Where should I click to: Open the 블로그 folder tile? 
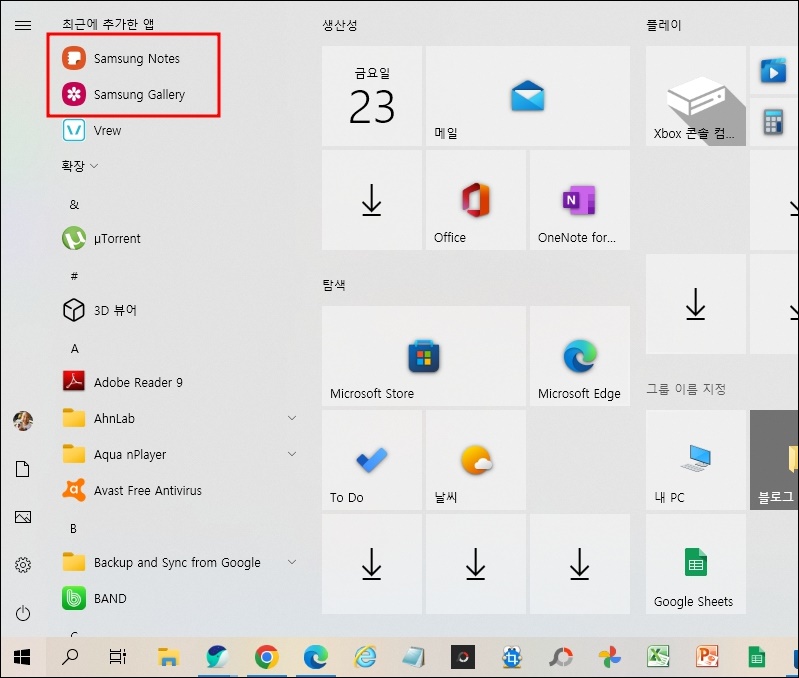(x=775, y=459)
